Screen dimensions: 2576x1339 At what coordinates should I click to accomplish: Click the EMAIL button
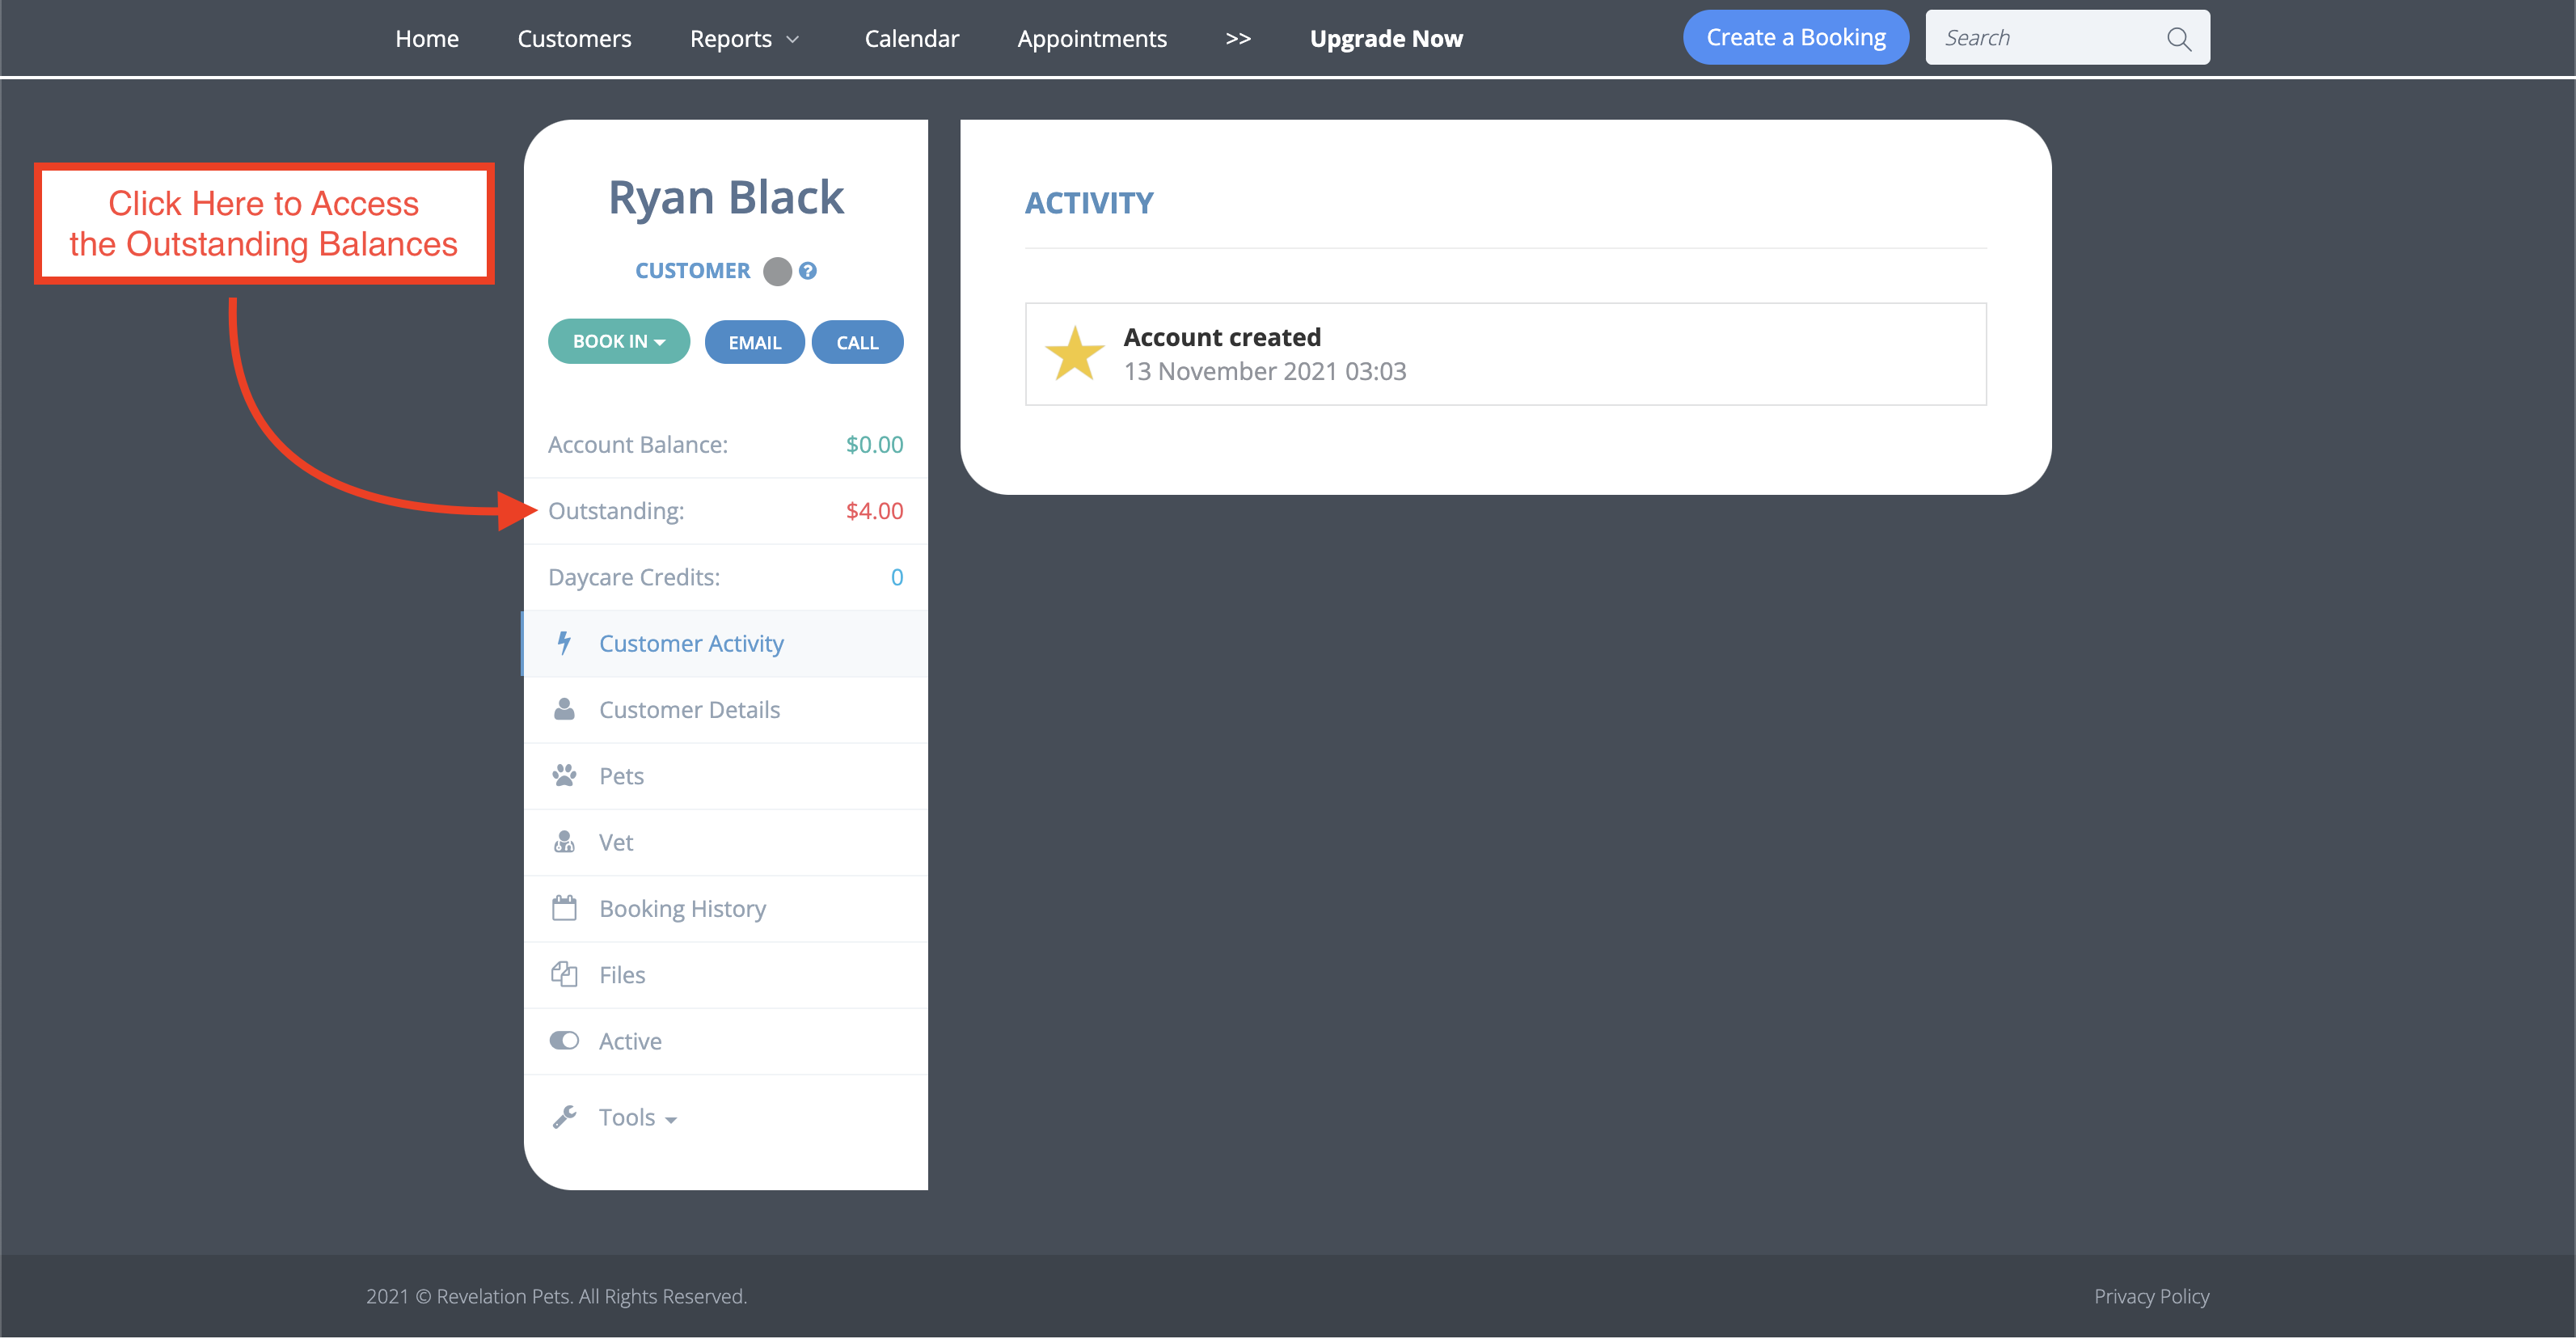pyautogui.click(x=754, y=341)
